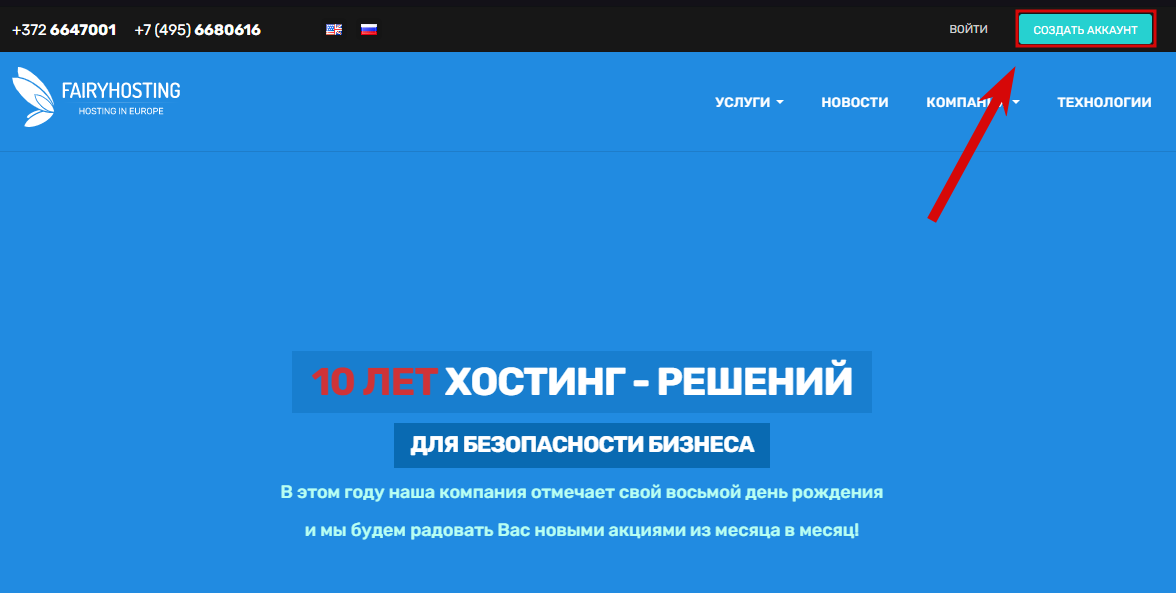Click the ВОЙТИ login link

pos(968,30)
